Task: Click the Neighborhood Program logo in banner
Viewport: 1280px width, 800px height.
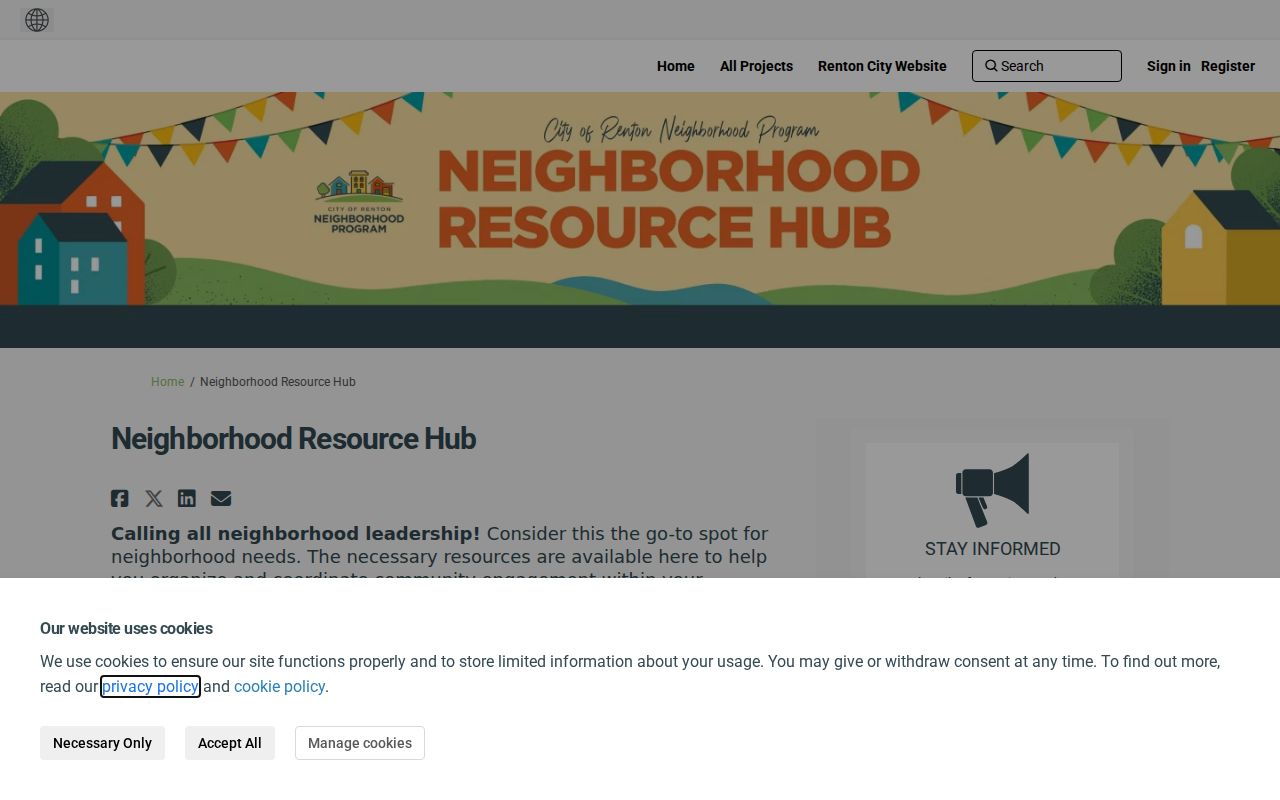Action: 359,202
